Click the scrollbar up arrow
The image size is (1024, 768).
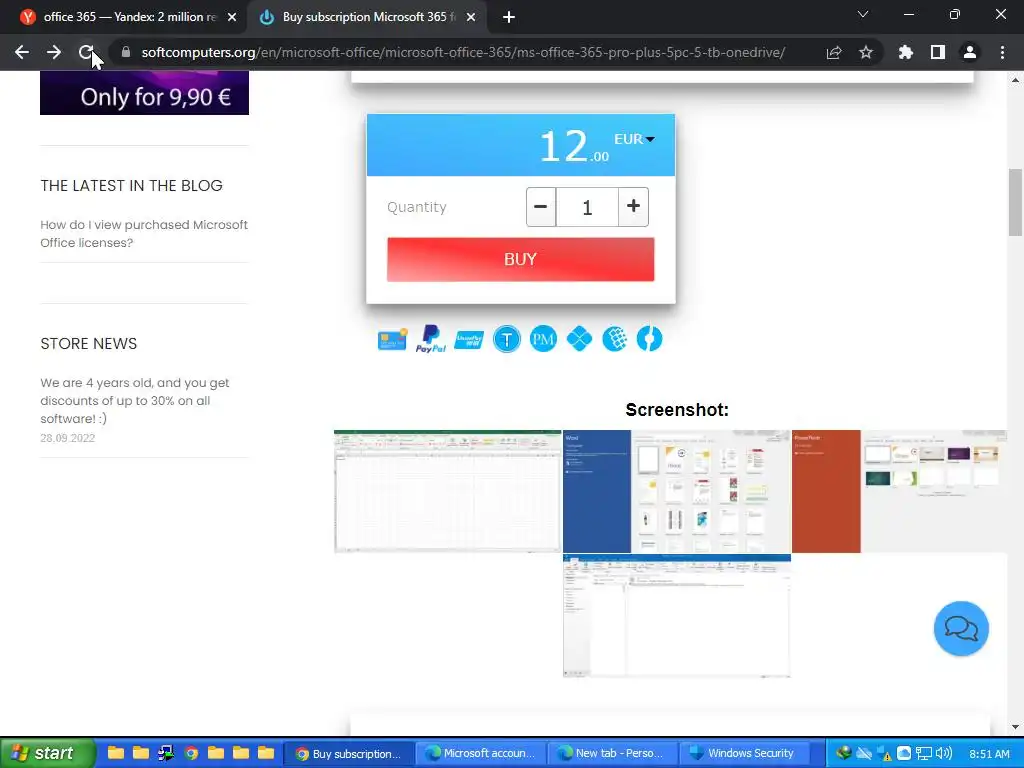coord(1015,80)
